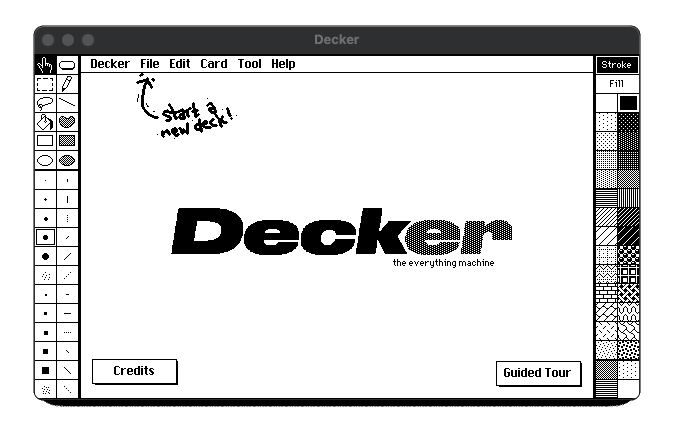Select the Widgets tool with button shape
This screenshot has height=442, width=674.
[67, 65]
